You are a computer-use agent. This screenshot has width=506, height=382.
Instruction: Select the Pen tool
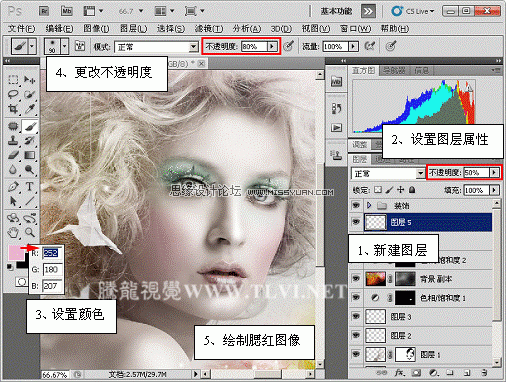(x=13, y=186)
